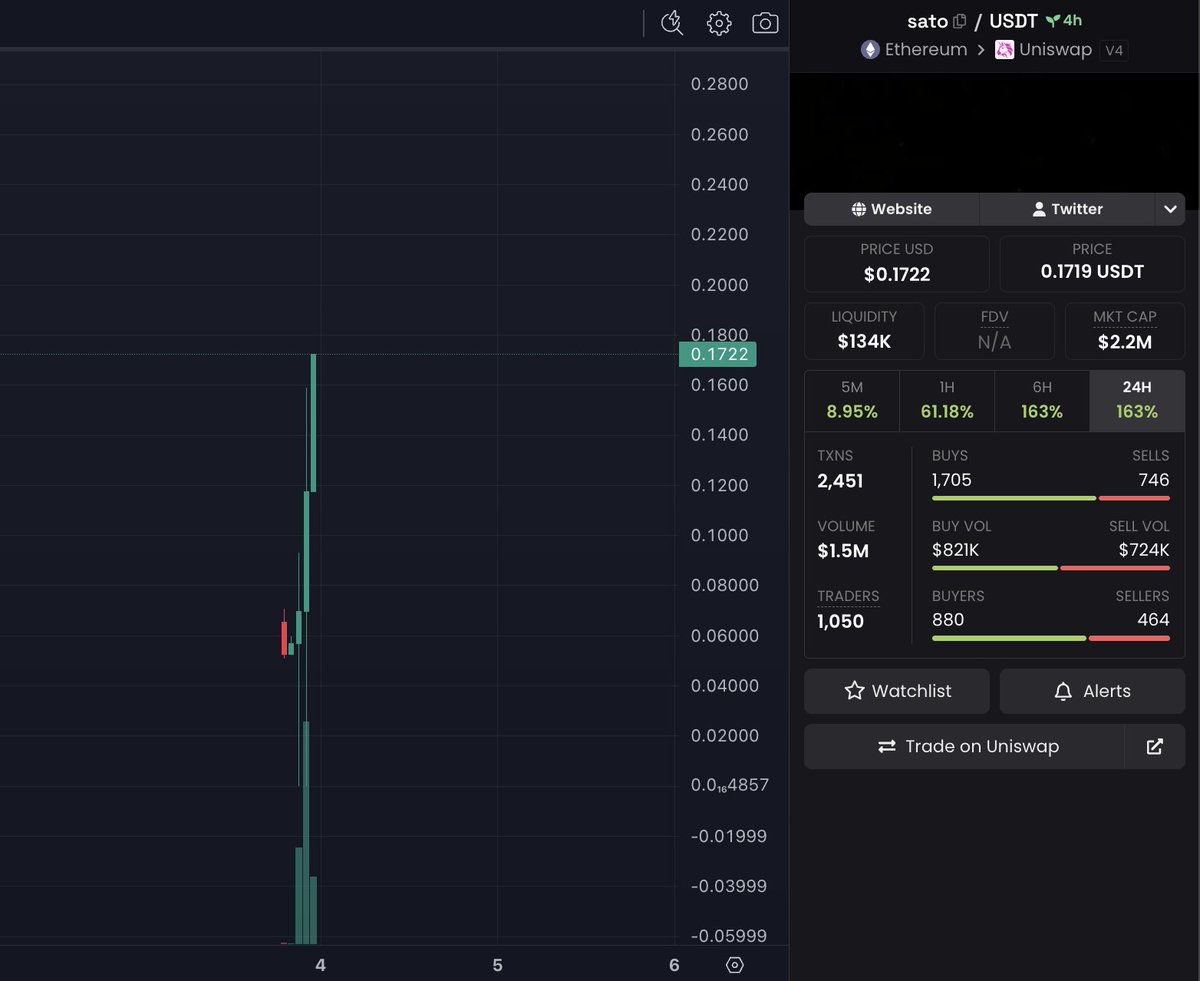Click the buys versus sells ratio bar
The image size is (1200, 981).
coord(1051,498)
